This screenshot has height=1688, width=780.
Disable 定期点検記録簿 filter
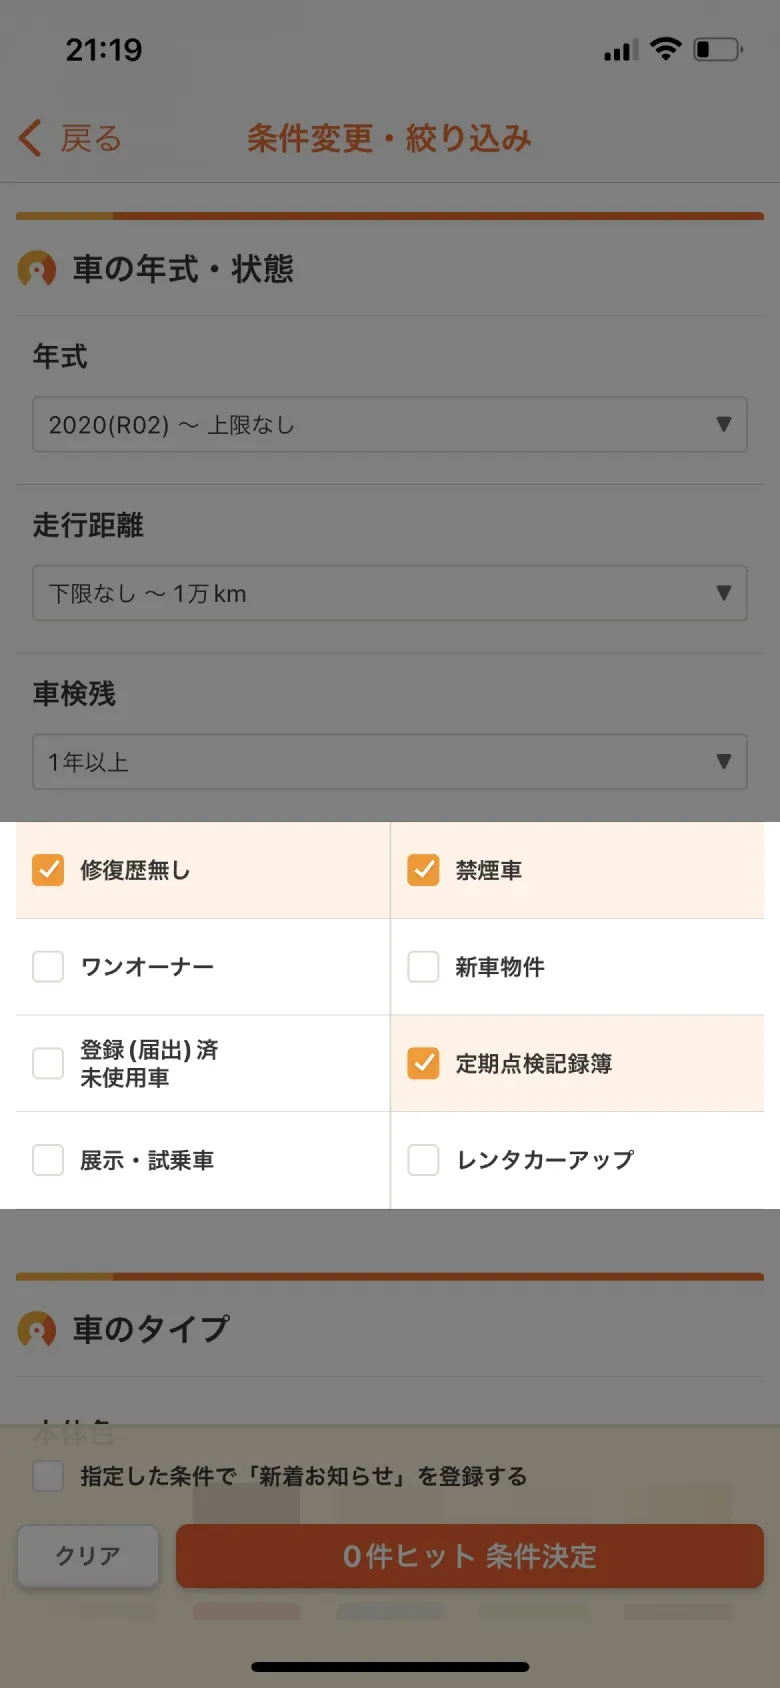tap(423, 1063)
